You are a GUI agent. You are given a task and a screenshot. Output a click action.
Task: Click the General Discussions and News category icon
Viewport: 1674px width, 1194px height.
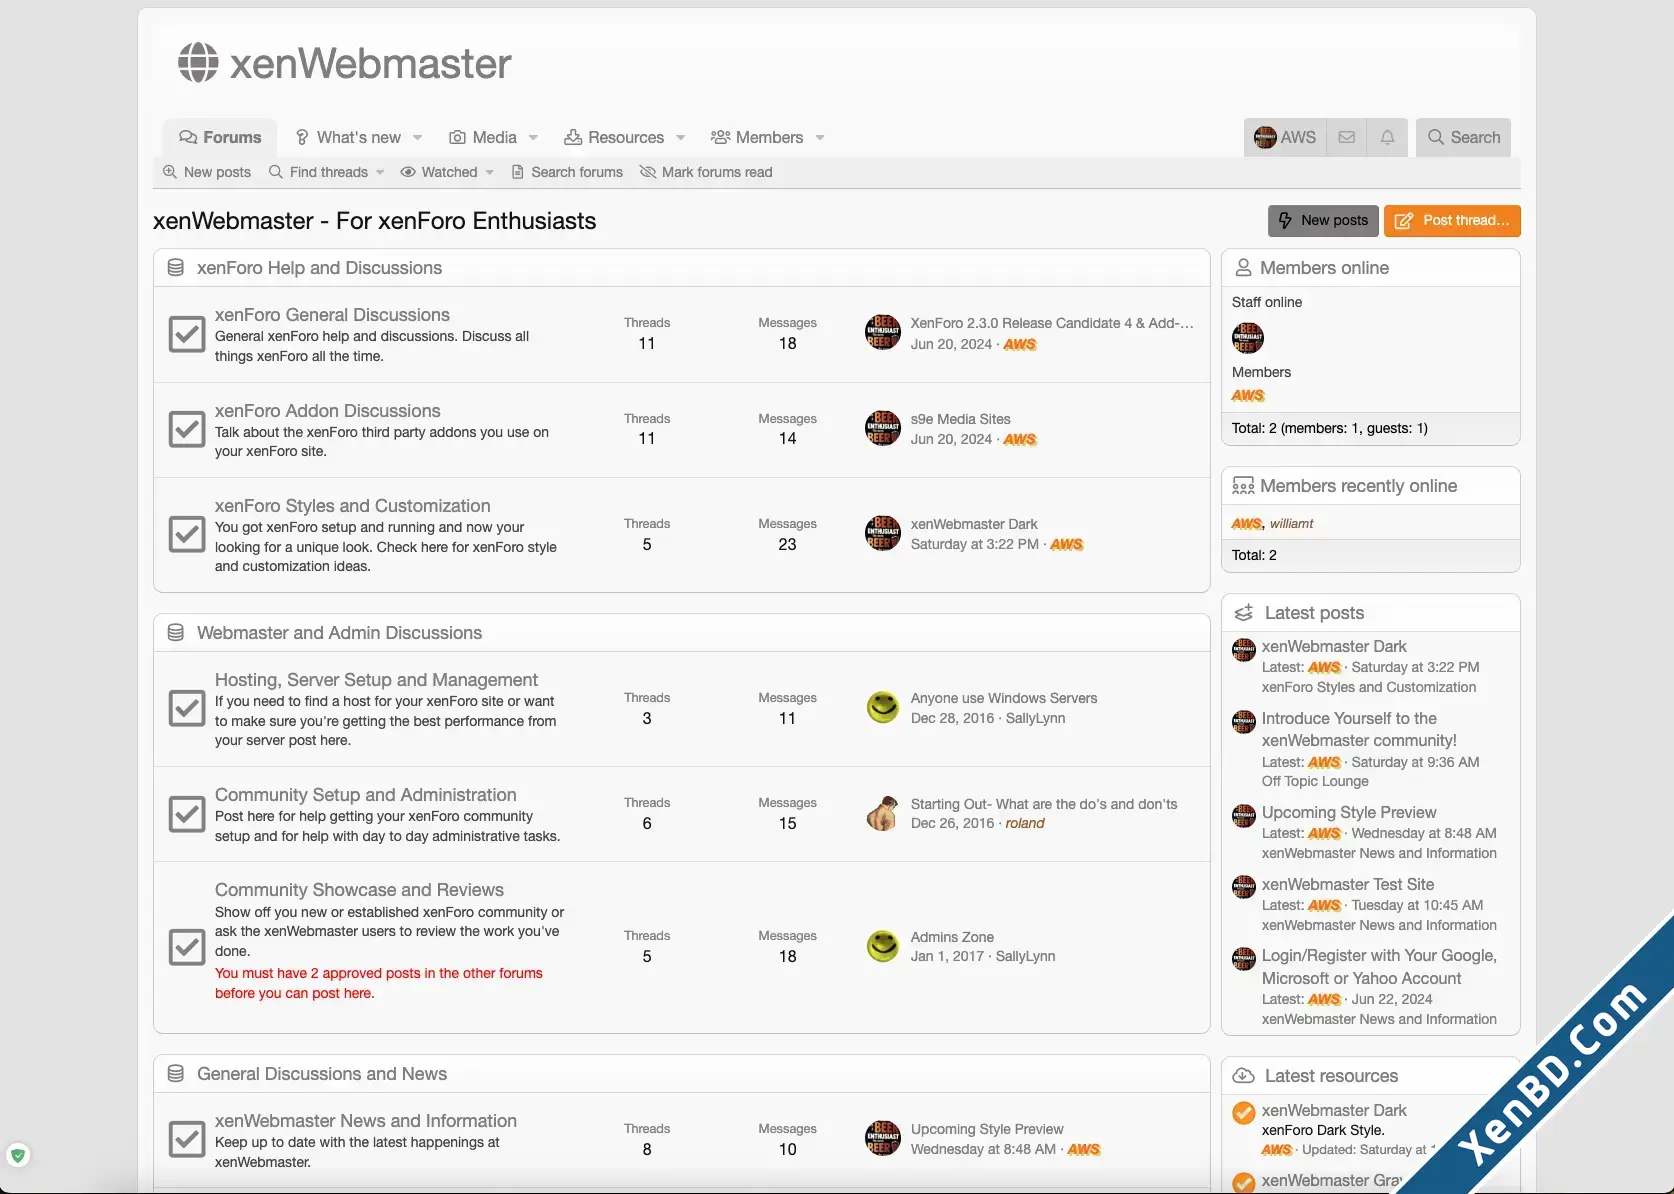click(176, 1074)
